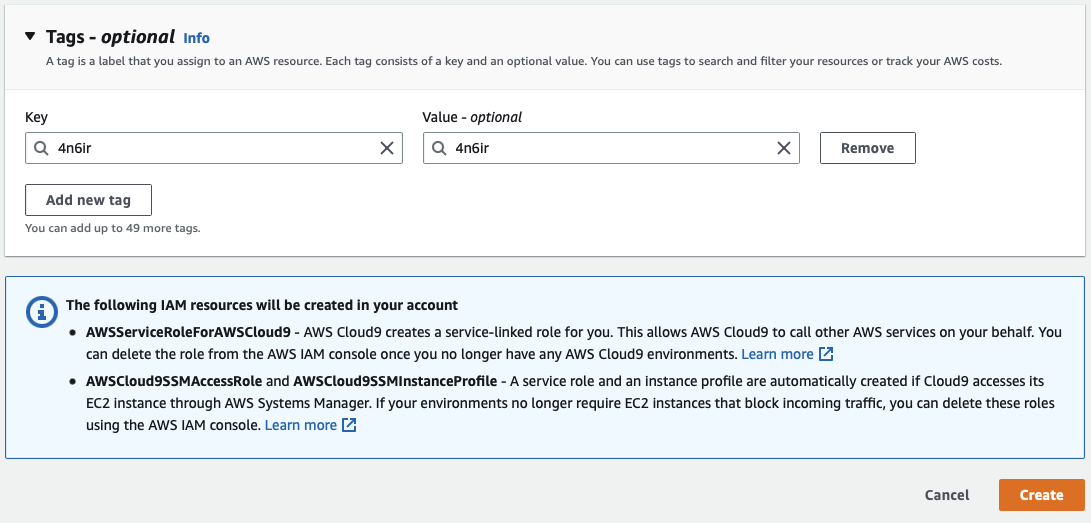Click the AWSServiceRoleForAWSCloud9 role name
This screenshot has width=1091, height=523.
[188, 331]
